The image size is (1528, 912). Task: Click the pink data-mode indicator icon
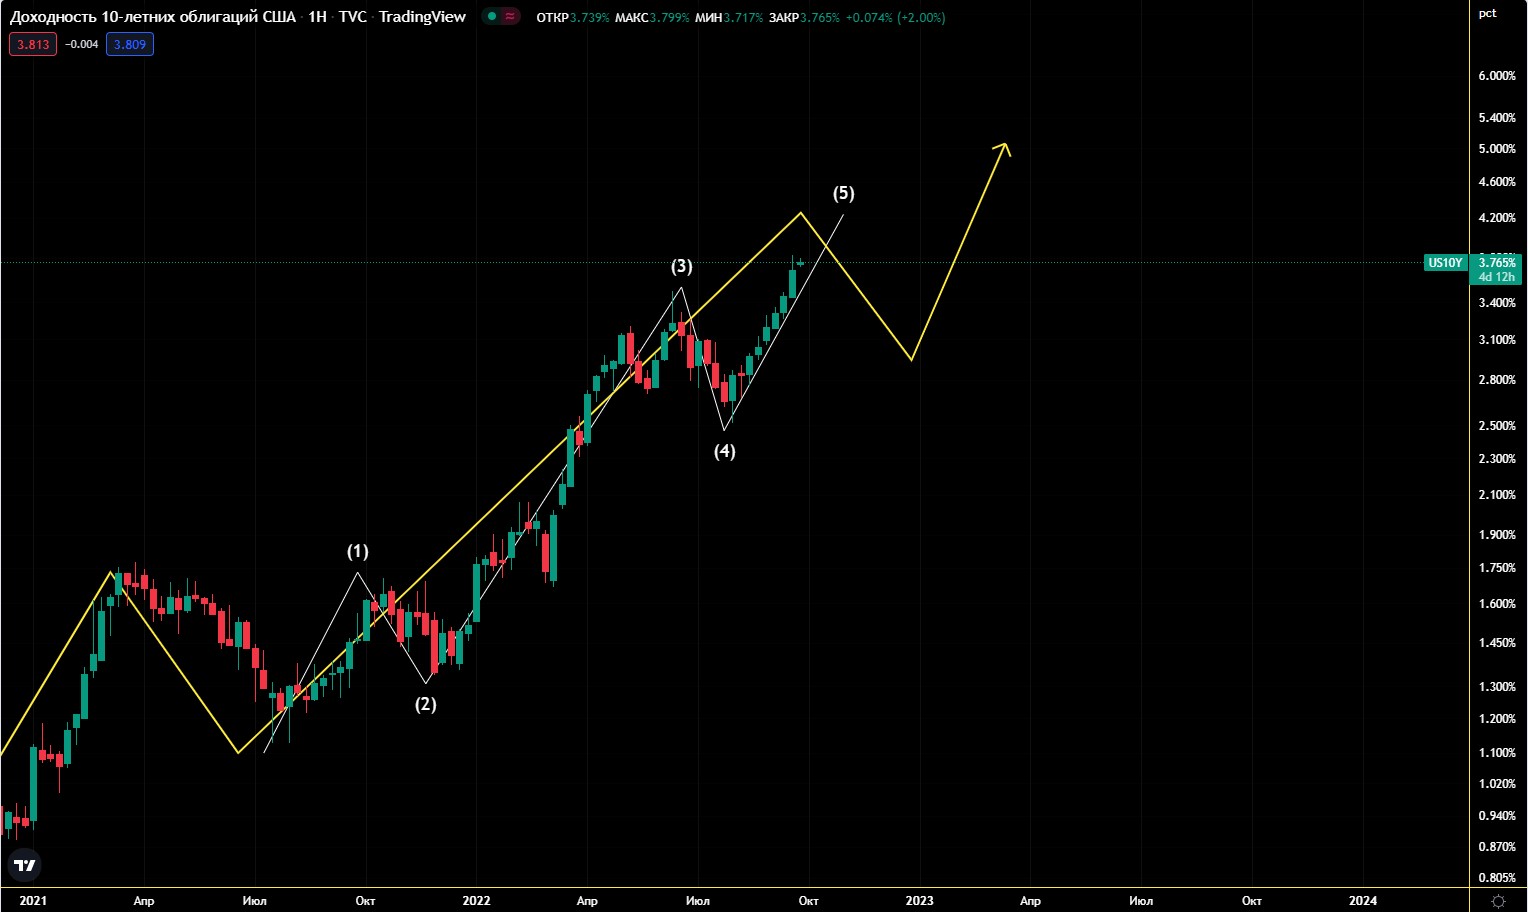coord(510,17)
